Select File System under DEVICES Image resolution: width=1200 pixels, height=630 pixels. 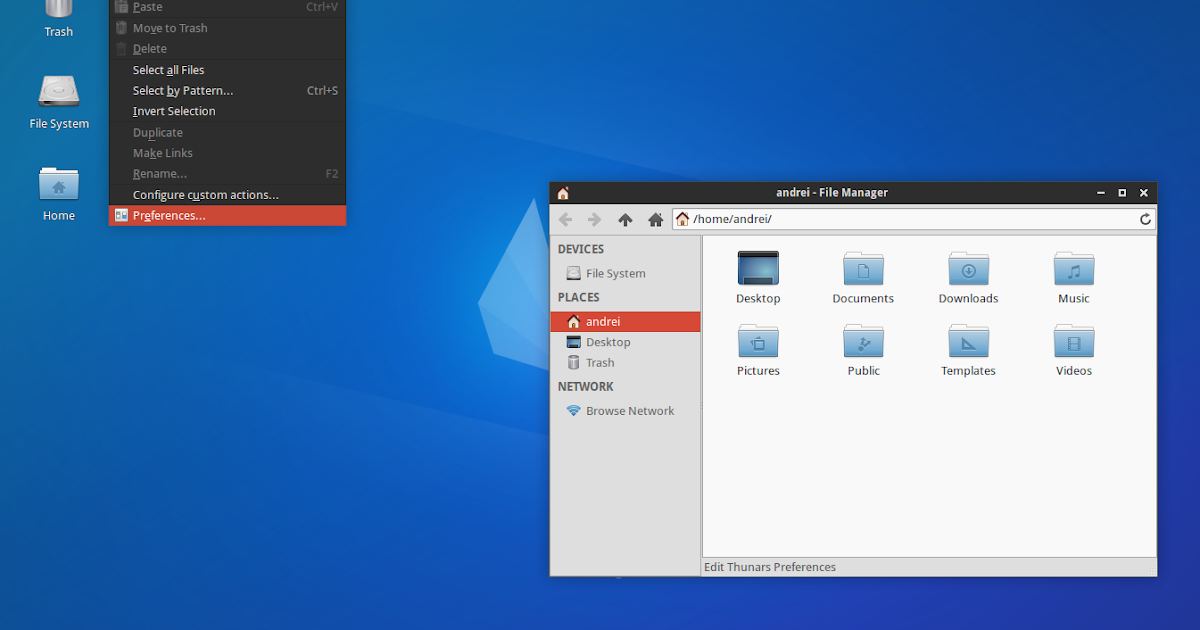614,272
